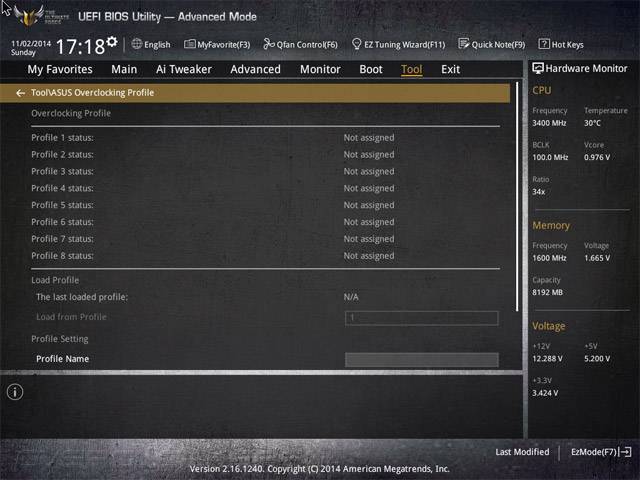Click memory frequency 1600 MHz value
Screen dimensions: 640x480
(x=549, y=258)
